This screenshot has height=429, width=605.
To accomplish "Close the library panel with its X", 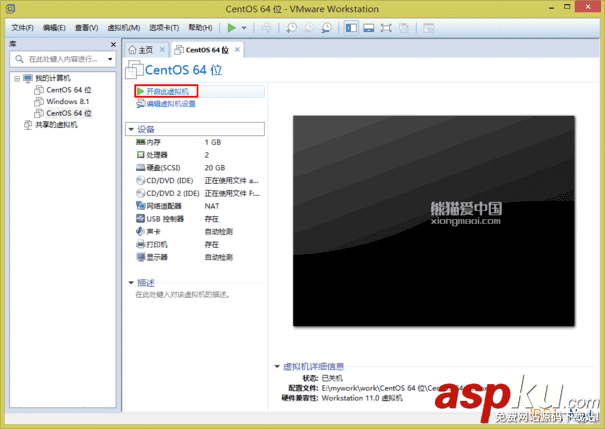I will pos(113,44).
